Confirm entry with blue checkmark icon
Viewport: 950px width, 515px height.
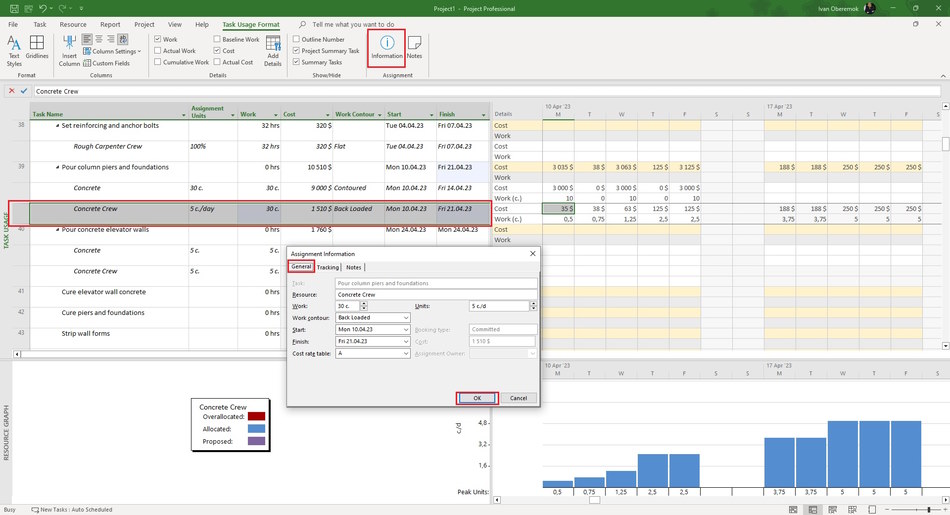pos(24,91)
